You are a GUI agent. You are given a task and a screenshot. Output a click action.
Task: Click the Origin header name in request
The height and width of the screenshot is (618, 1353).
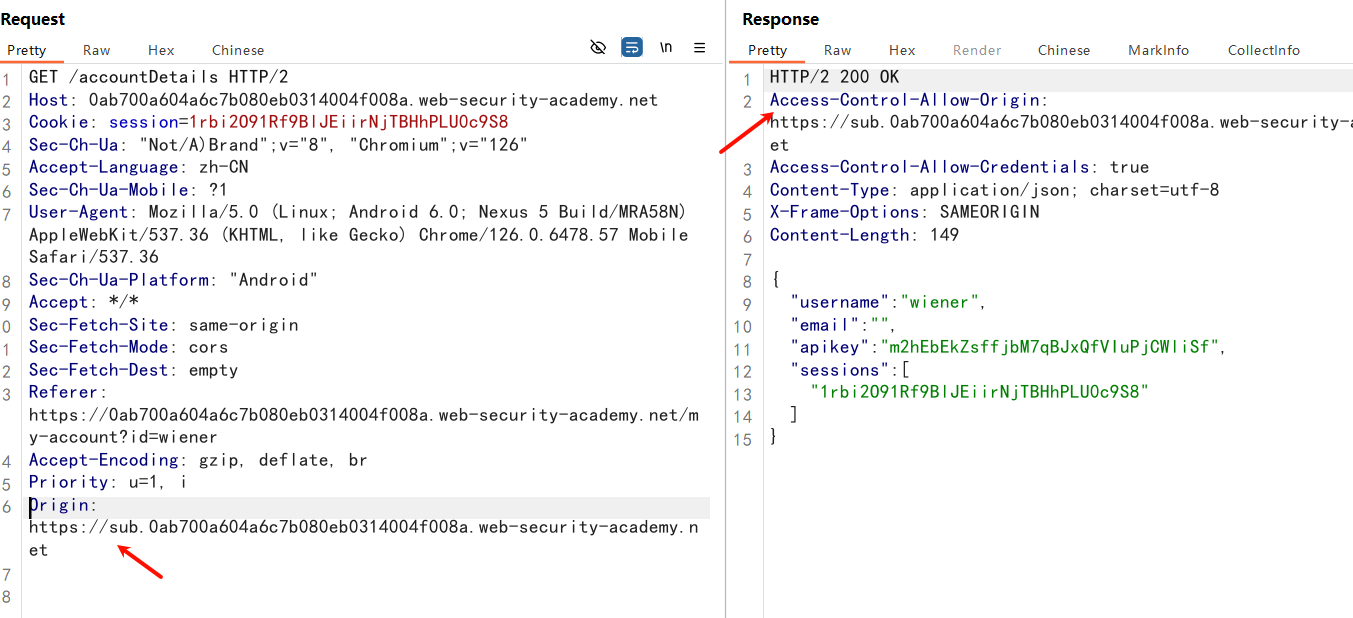pyautogui.click(x=60, y=505)
